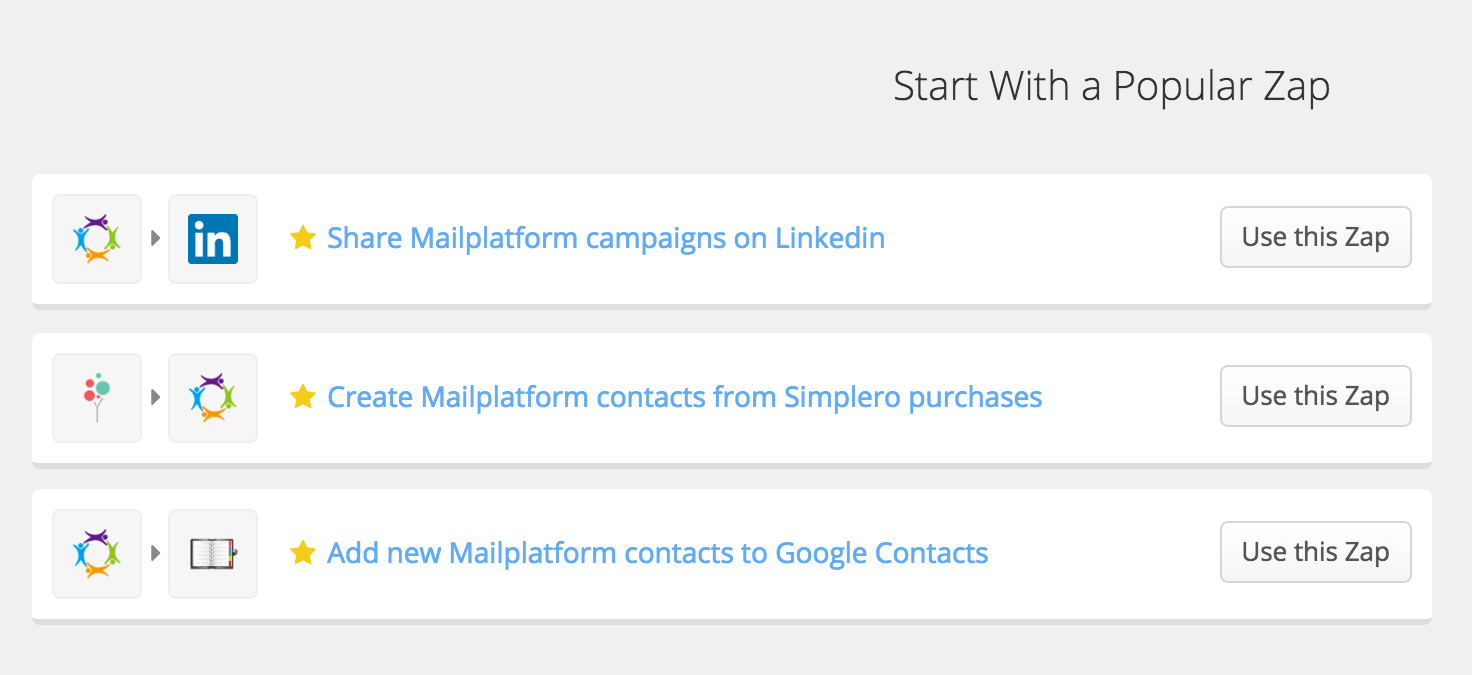Click blank area of the LinkedIn Zap card
Viewport: 1472px width, 675px height.
point(1050,239)
